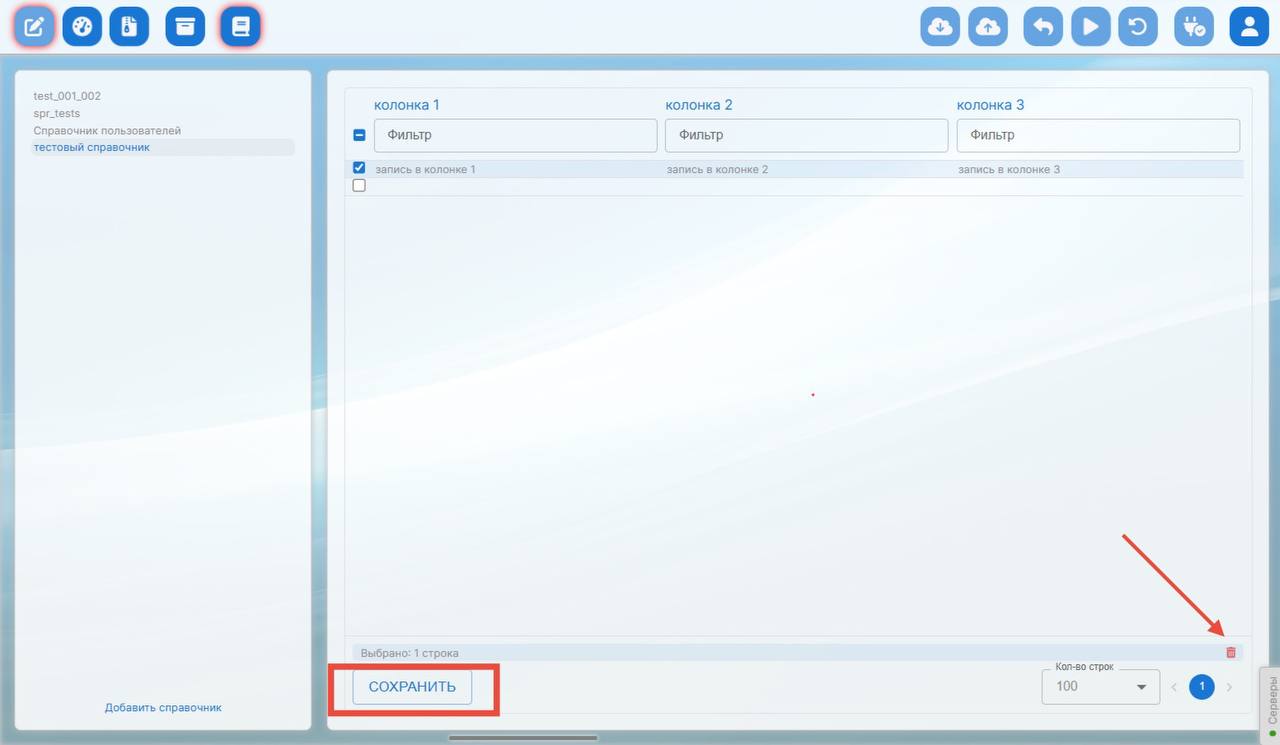Open the reference book icon
The image size is (1280, 745).
[240, 27]
